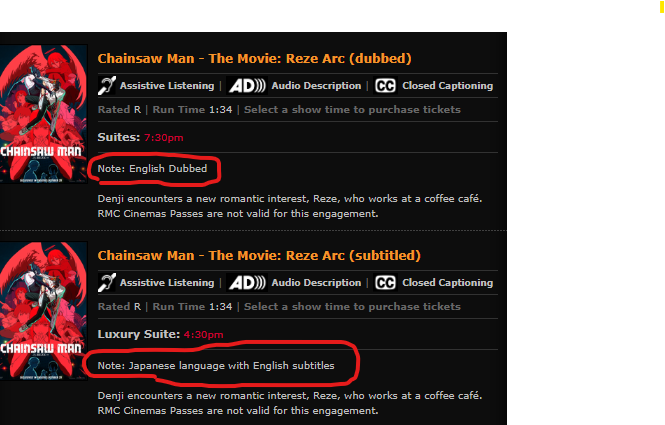Click the Assistive Listening icon for the dubbed movie
The width and height of the screenshot is (665, 425).
[x=106, y=86]
